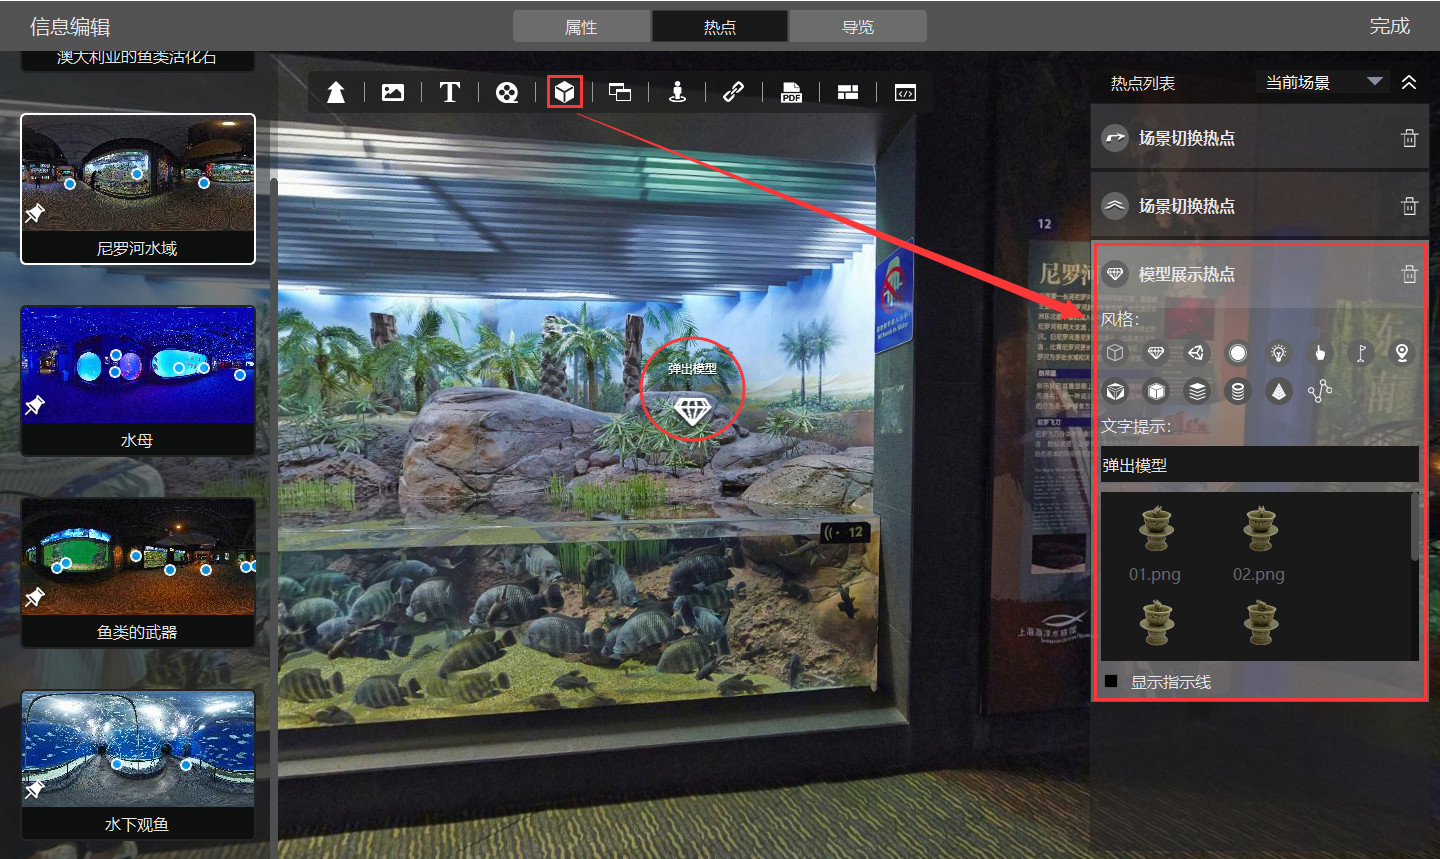
Task: Expand the first 场景切换热点 item
Action: [x=1186, y=138]
